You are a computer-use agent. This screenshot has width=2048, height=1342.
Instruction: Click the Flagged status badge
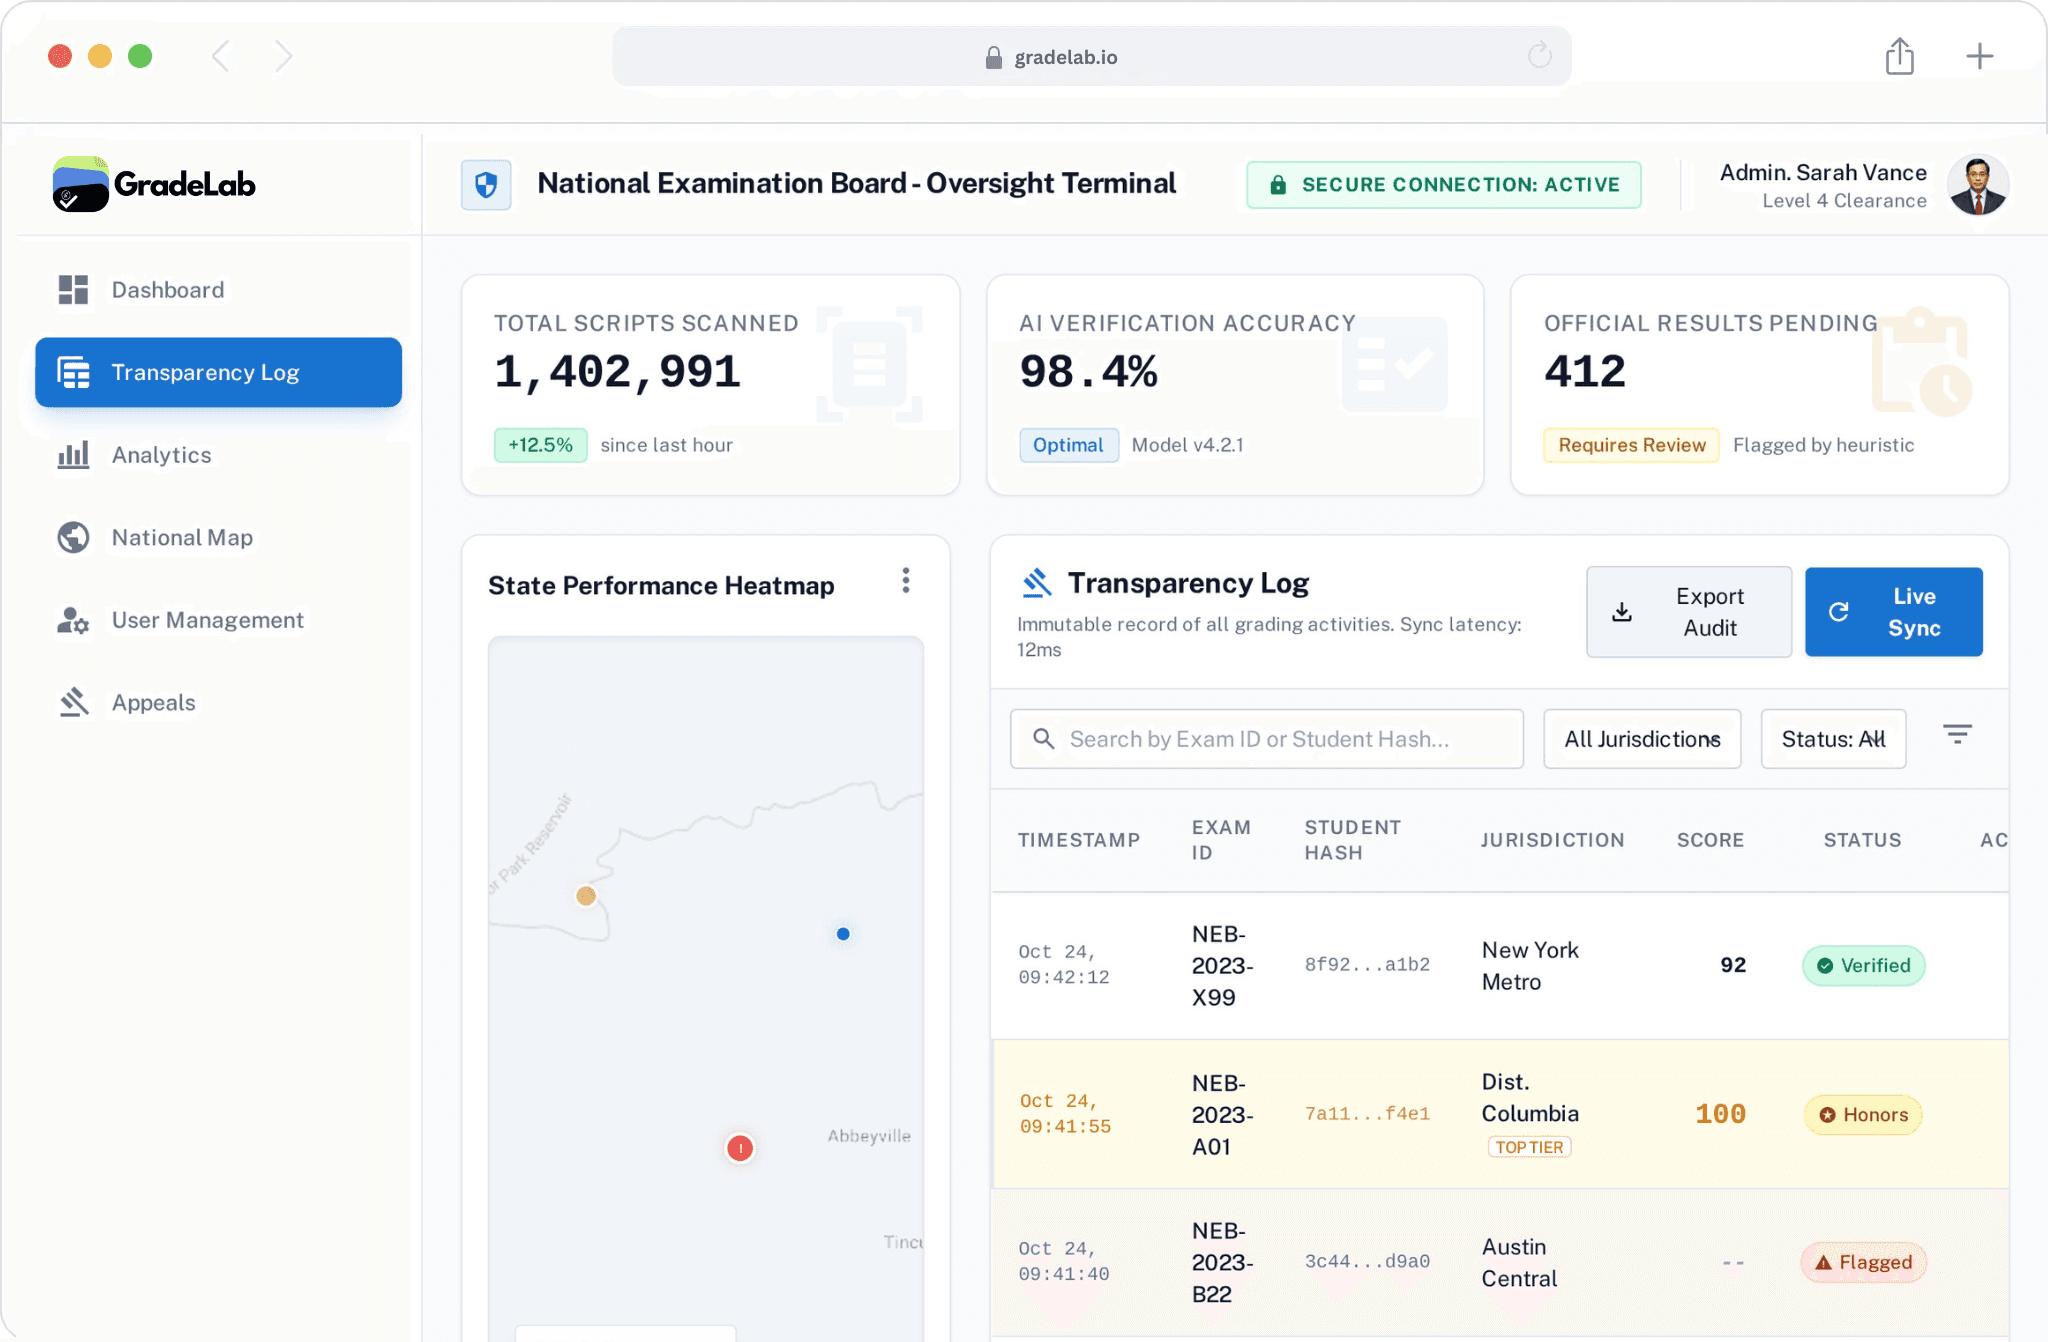[1863, 1263]
